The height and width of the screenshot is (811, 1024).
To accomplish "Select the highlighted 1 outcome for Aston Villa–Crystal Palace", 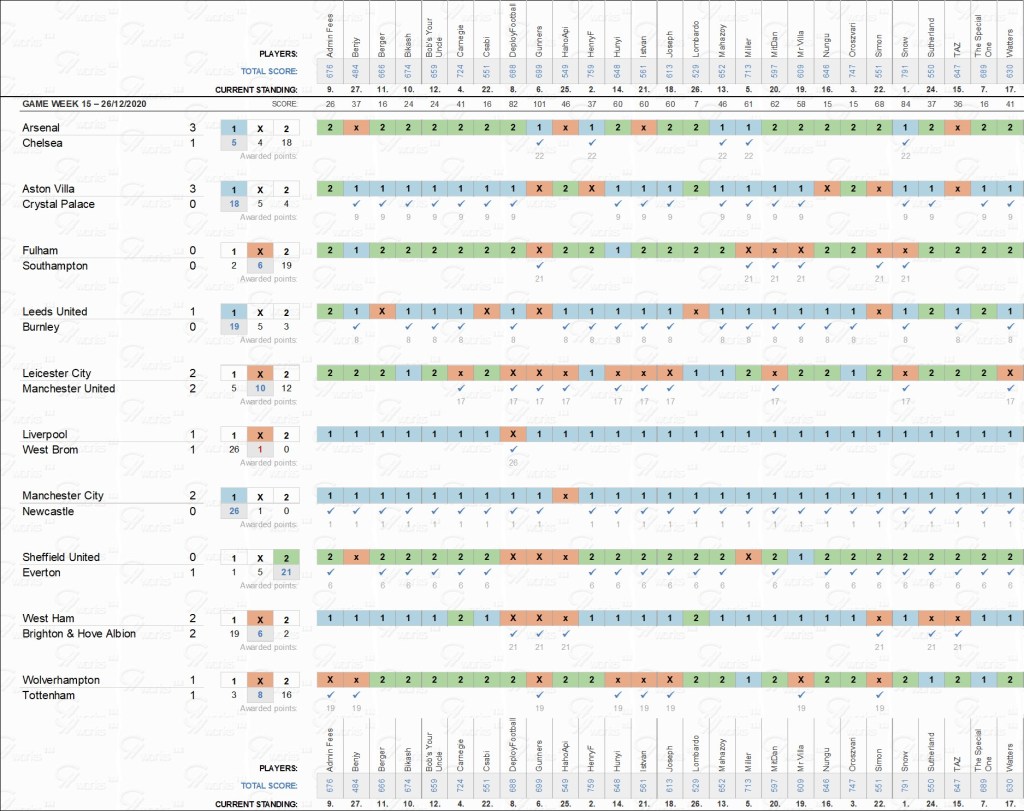I will coord(234,189).
